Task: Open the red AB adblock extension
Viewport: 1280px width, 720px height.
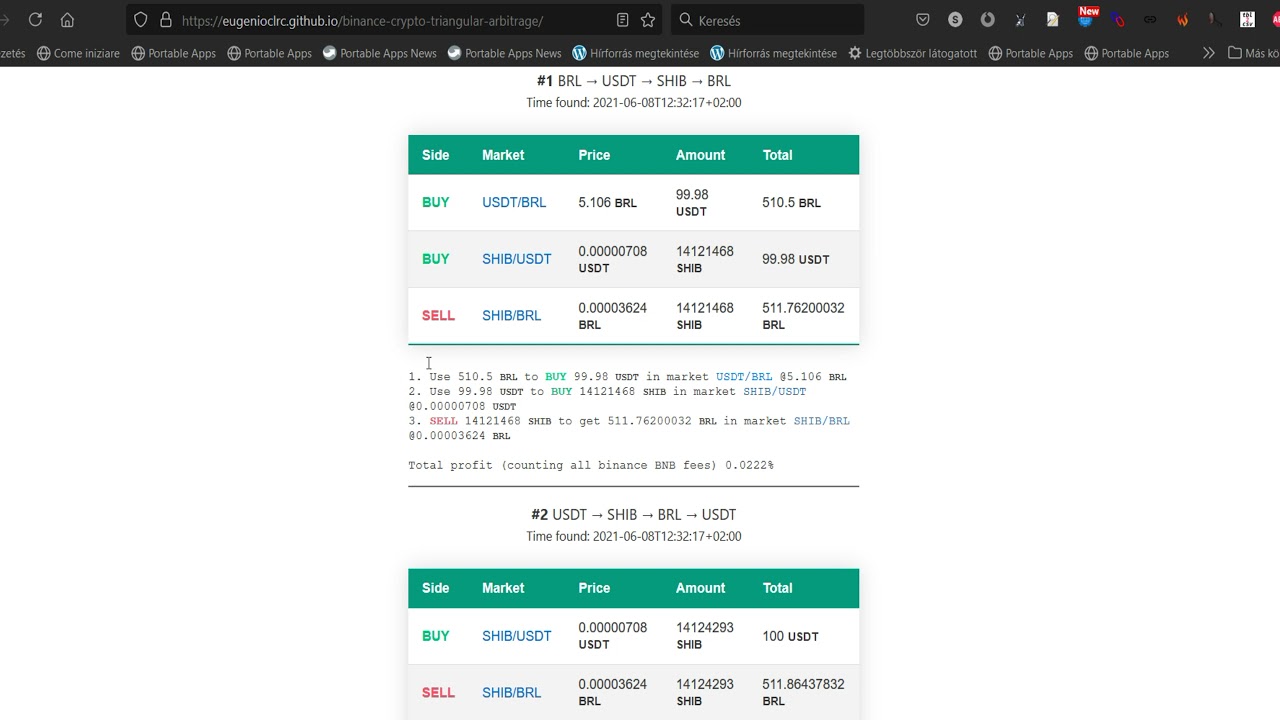Action: (1275, 19)
